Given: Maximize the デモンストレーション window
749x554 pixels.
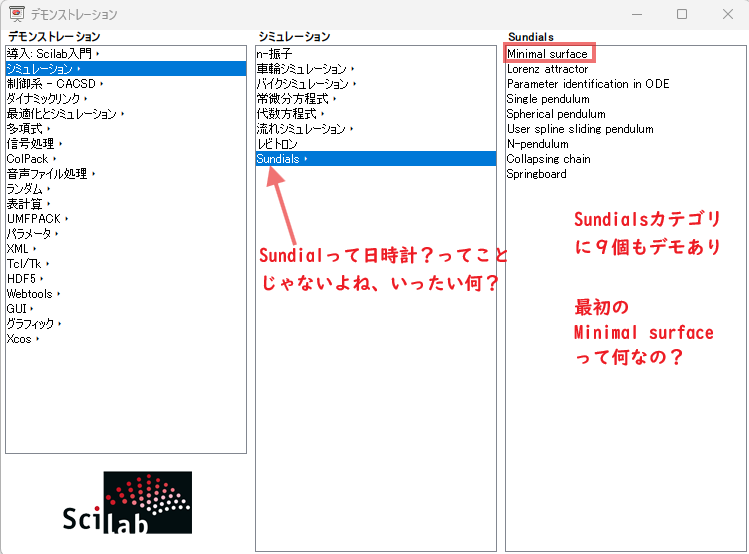Looking at the screenshot, I should click(682, 14).
